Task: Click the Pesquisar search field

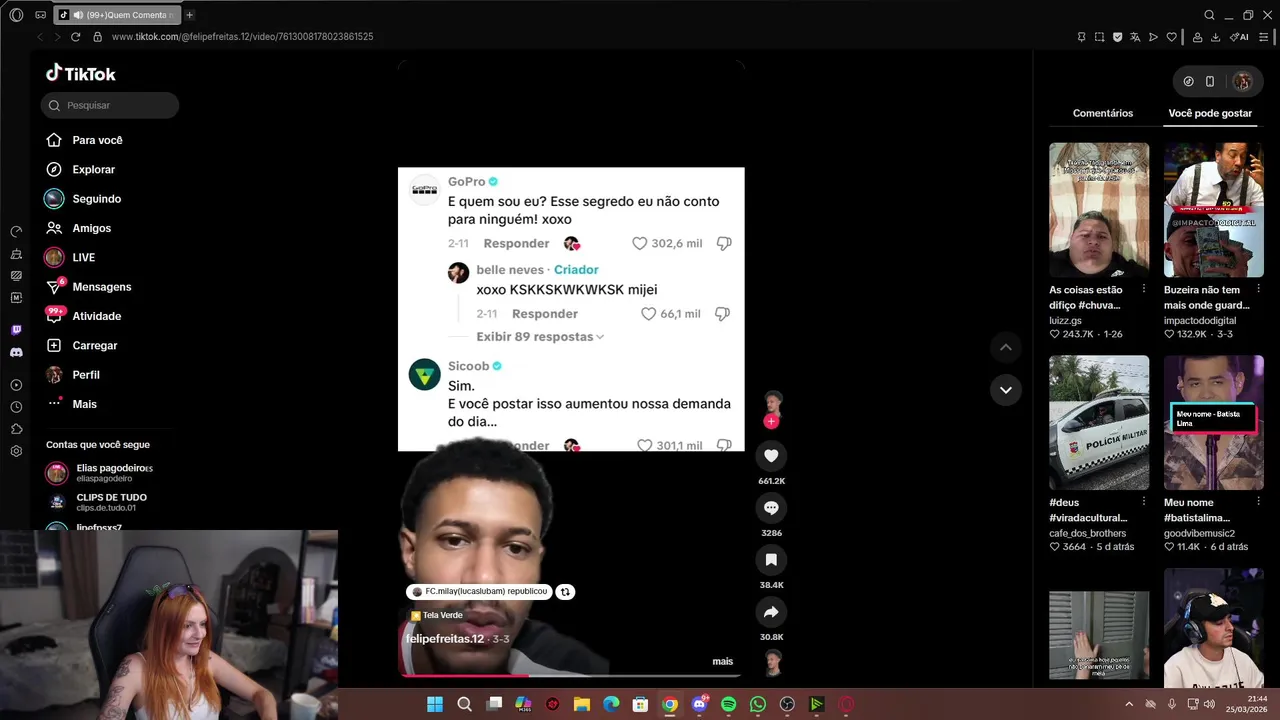Action: [110, 105]
